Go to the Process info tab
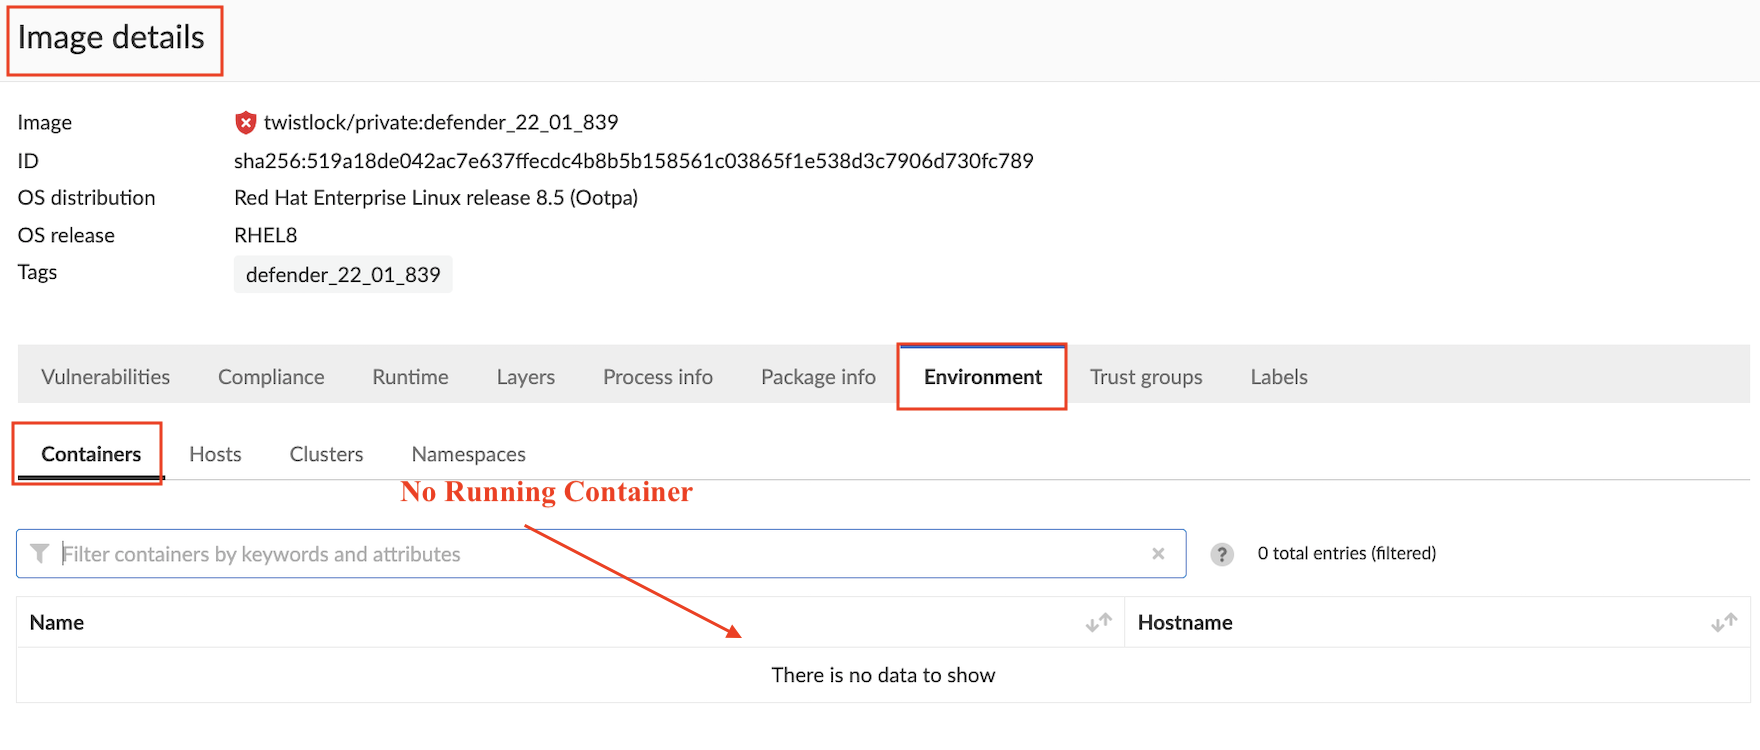The width and height of the screenshot is (1760, 750). (x=657, y=377)
